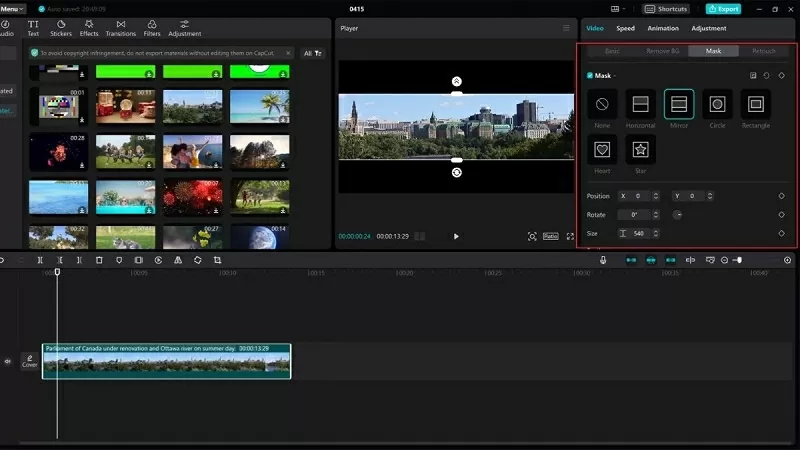Select the Rectangle mask shape
This screenshot has height=450, width=800.
[756, 104]
